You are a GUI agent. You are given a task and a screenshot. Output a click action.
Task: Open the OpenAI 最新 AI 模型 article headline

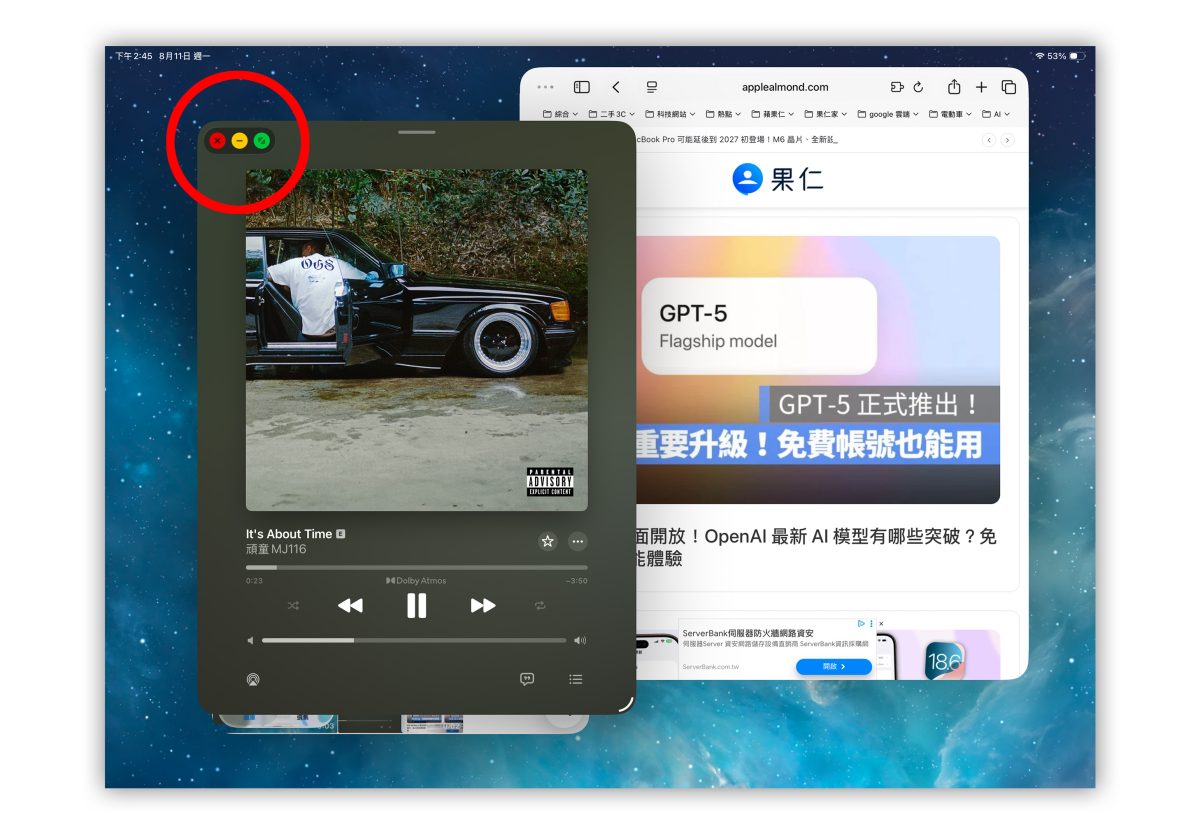point(816,547)
